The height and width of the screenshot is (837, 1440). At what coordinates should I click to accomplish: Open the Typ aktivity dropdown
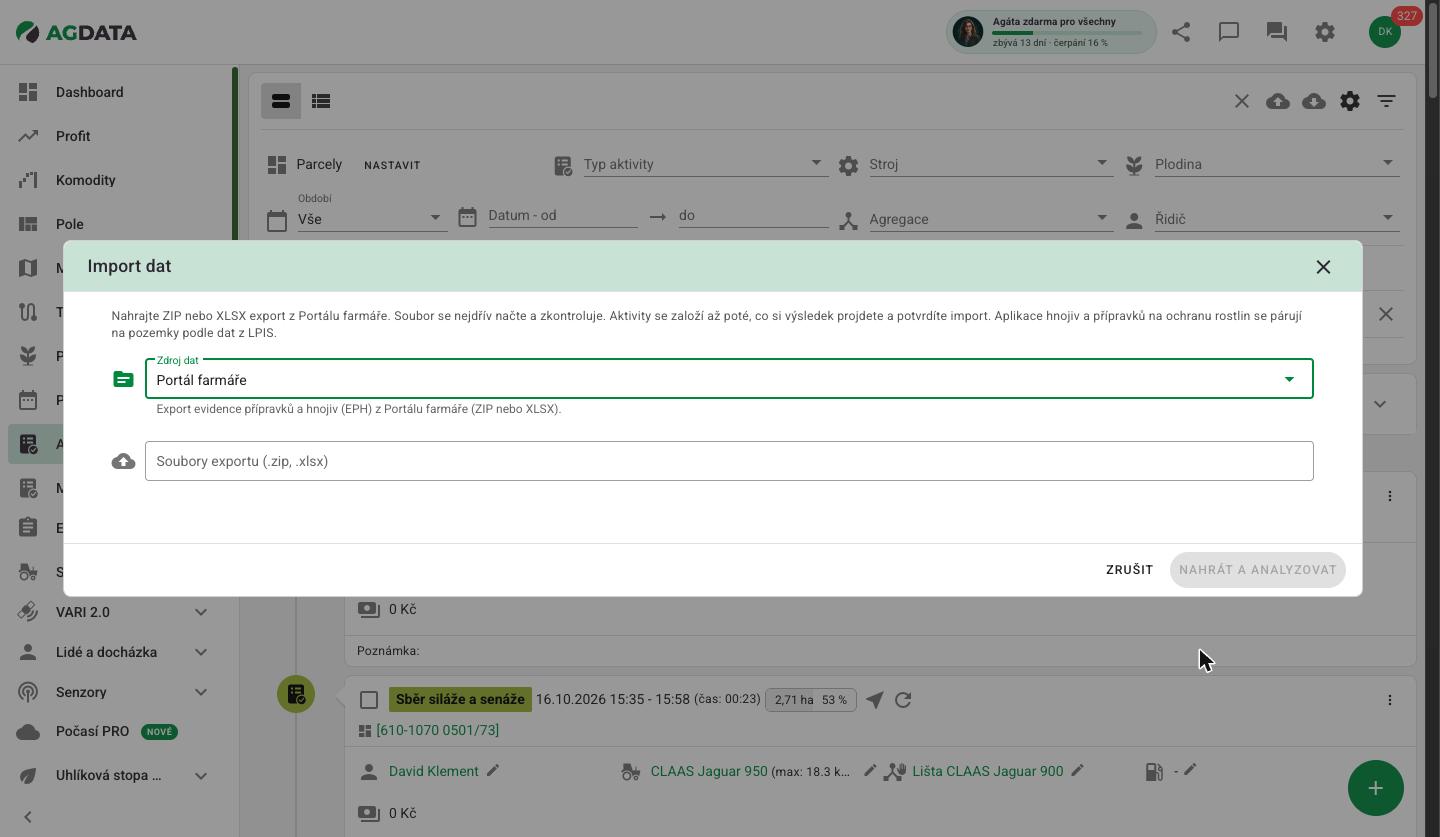[x=706, y=164]
